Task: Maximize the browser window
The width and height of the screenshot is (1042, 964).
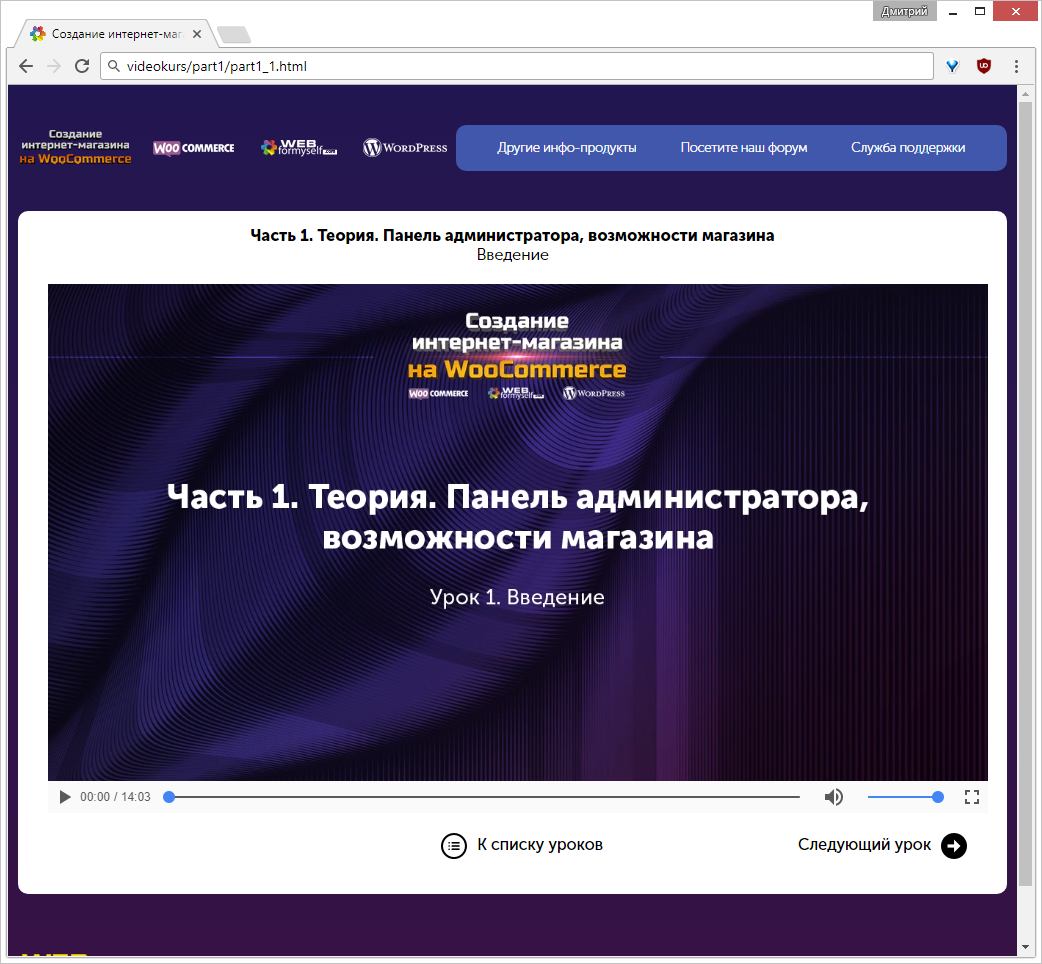Action: (x=980, y=11)
